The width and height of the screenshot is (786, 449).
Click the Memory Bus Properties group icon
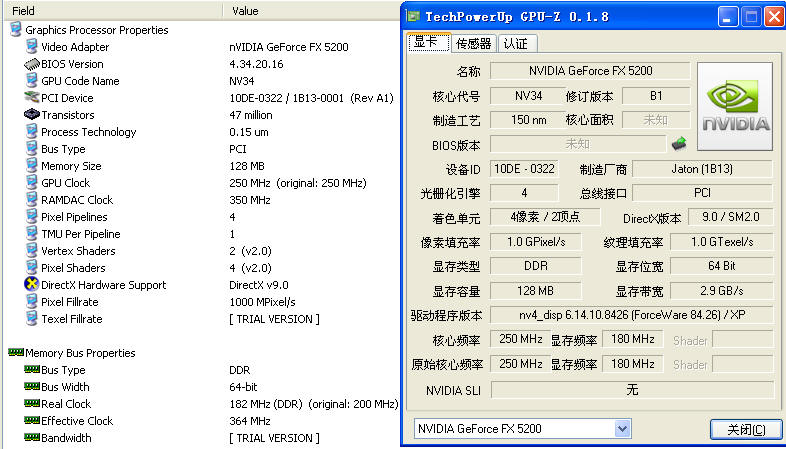coord(16,353)
